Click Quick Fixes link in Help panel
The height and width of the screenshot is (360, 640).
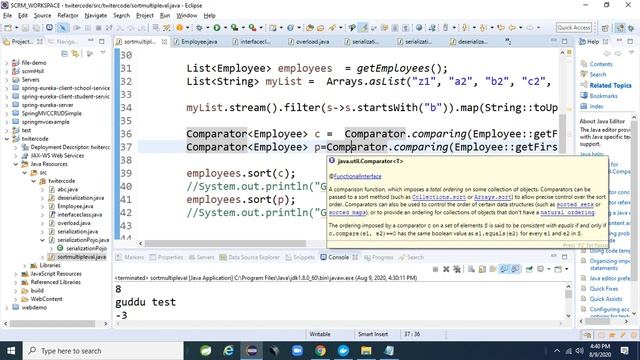(603, 289)
